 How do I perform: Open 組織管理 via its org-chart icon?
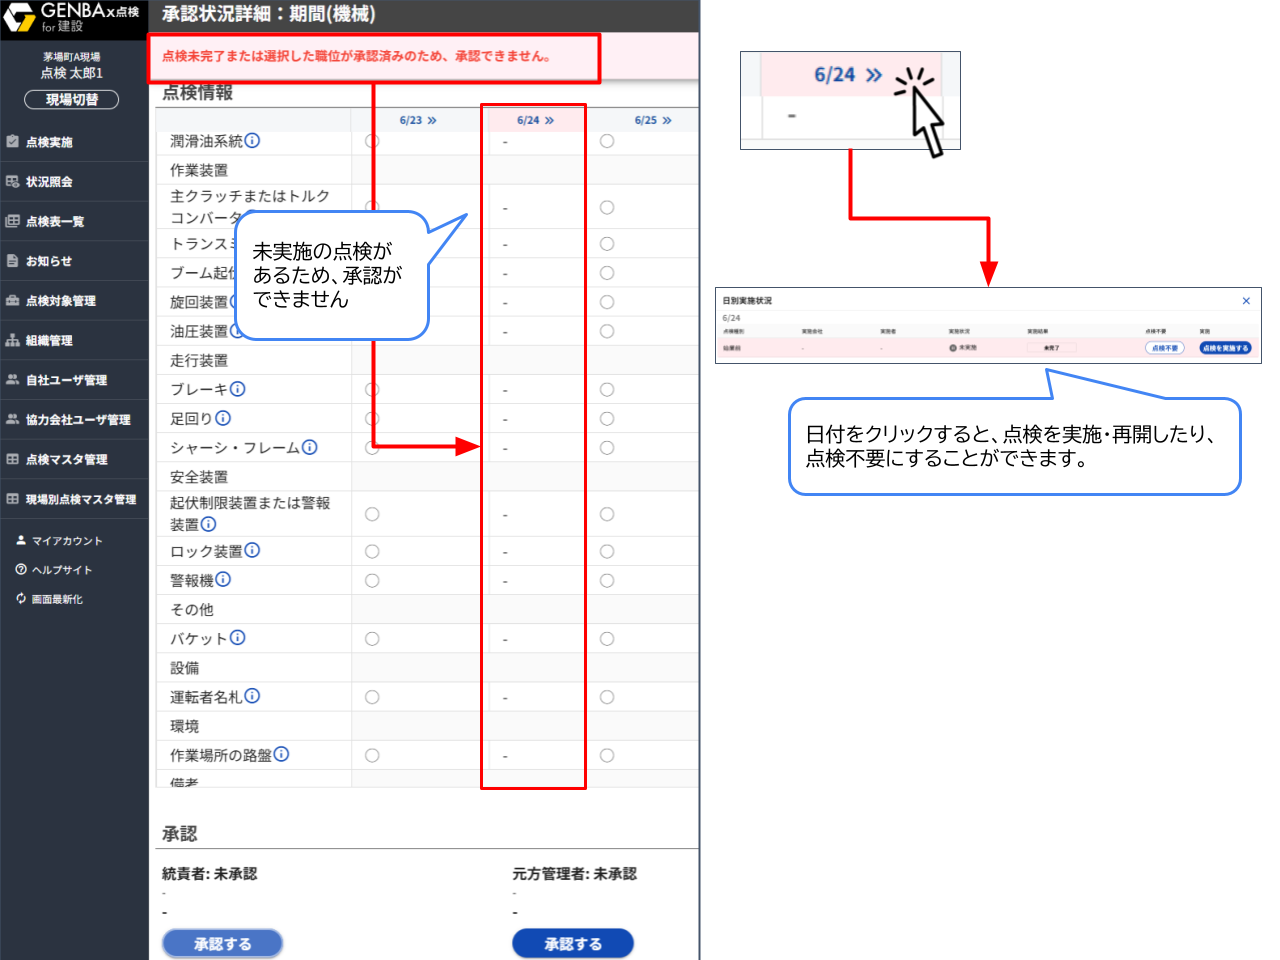pos(14,340)
